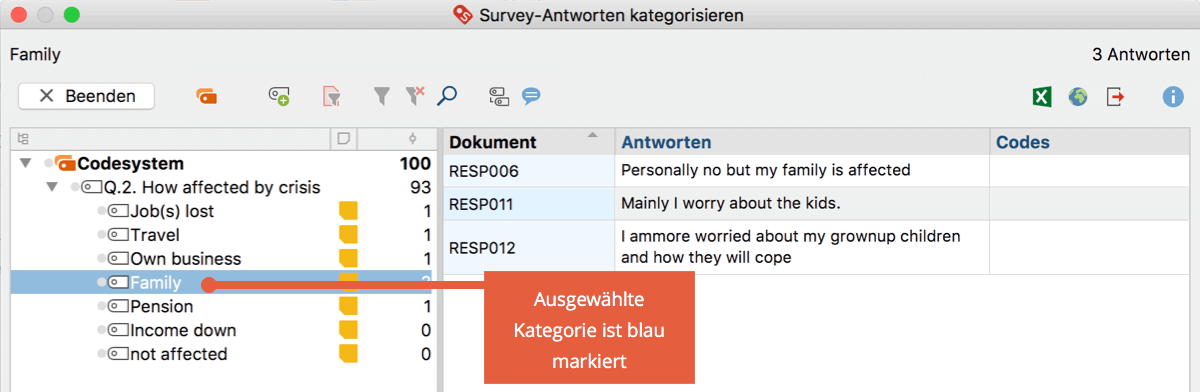Select the Pension code in tree
The height and width of the screenshot is (392, 1200).
[161, 306]
